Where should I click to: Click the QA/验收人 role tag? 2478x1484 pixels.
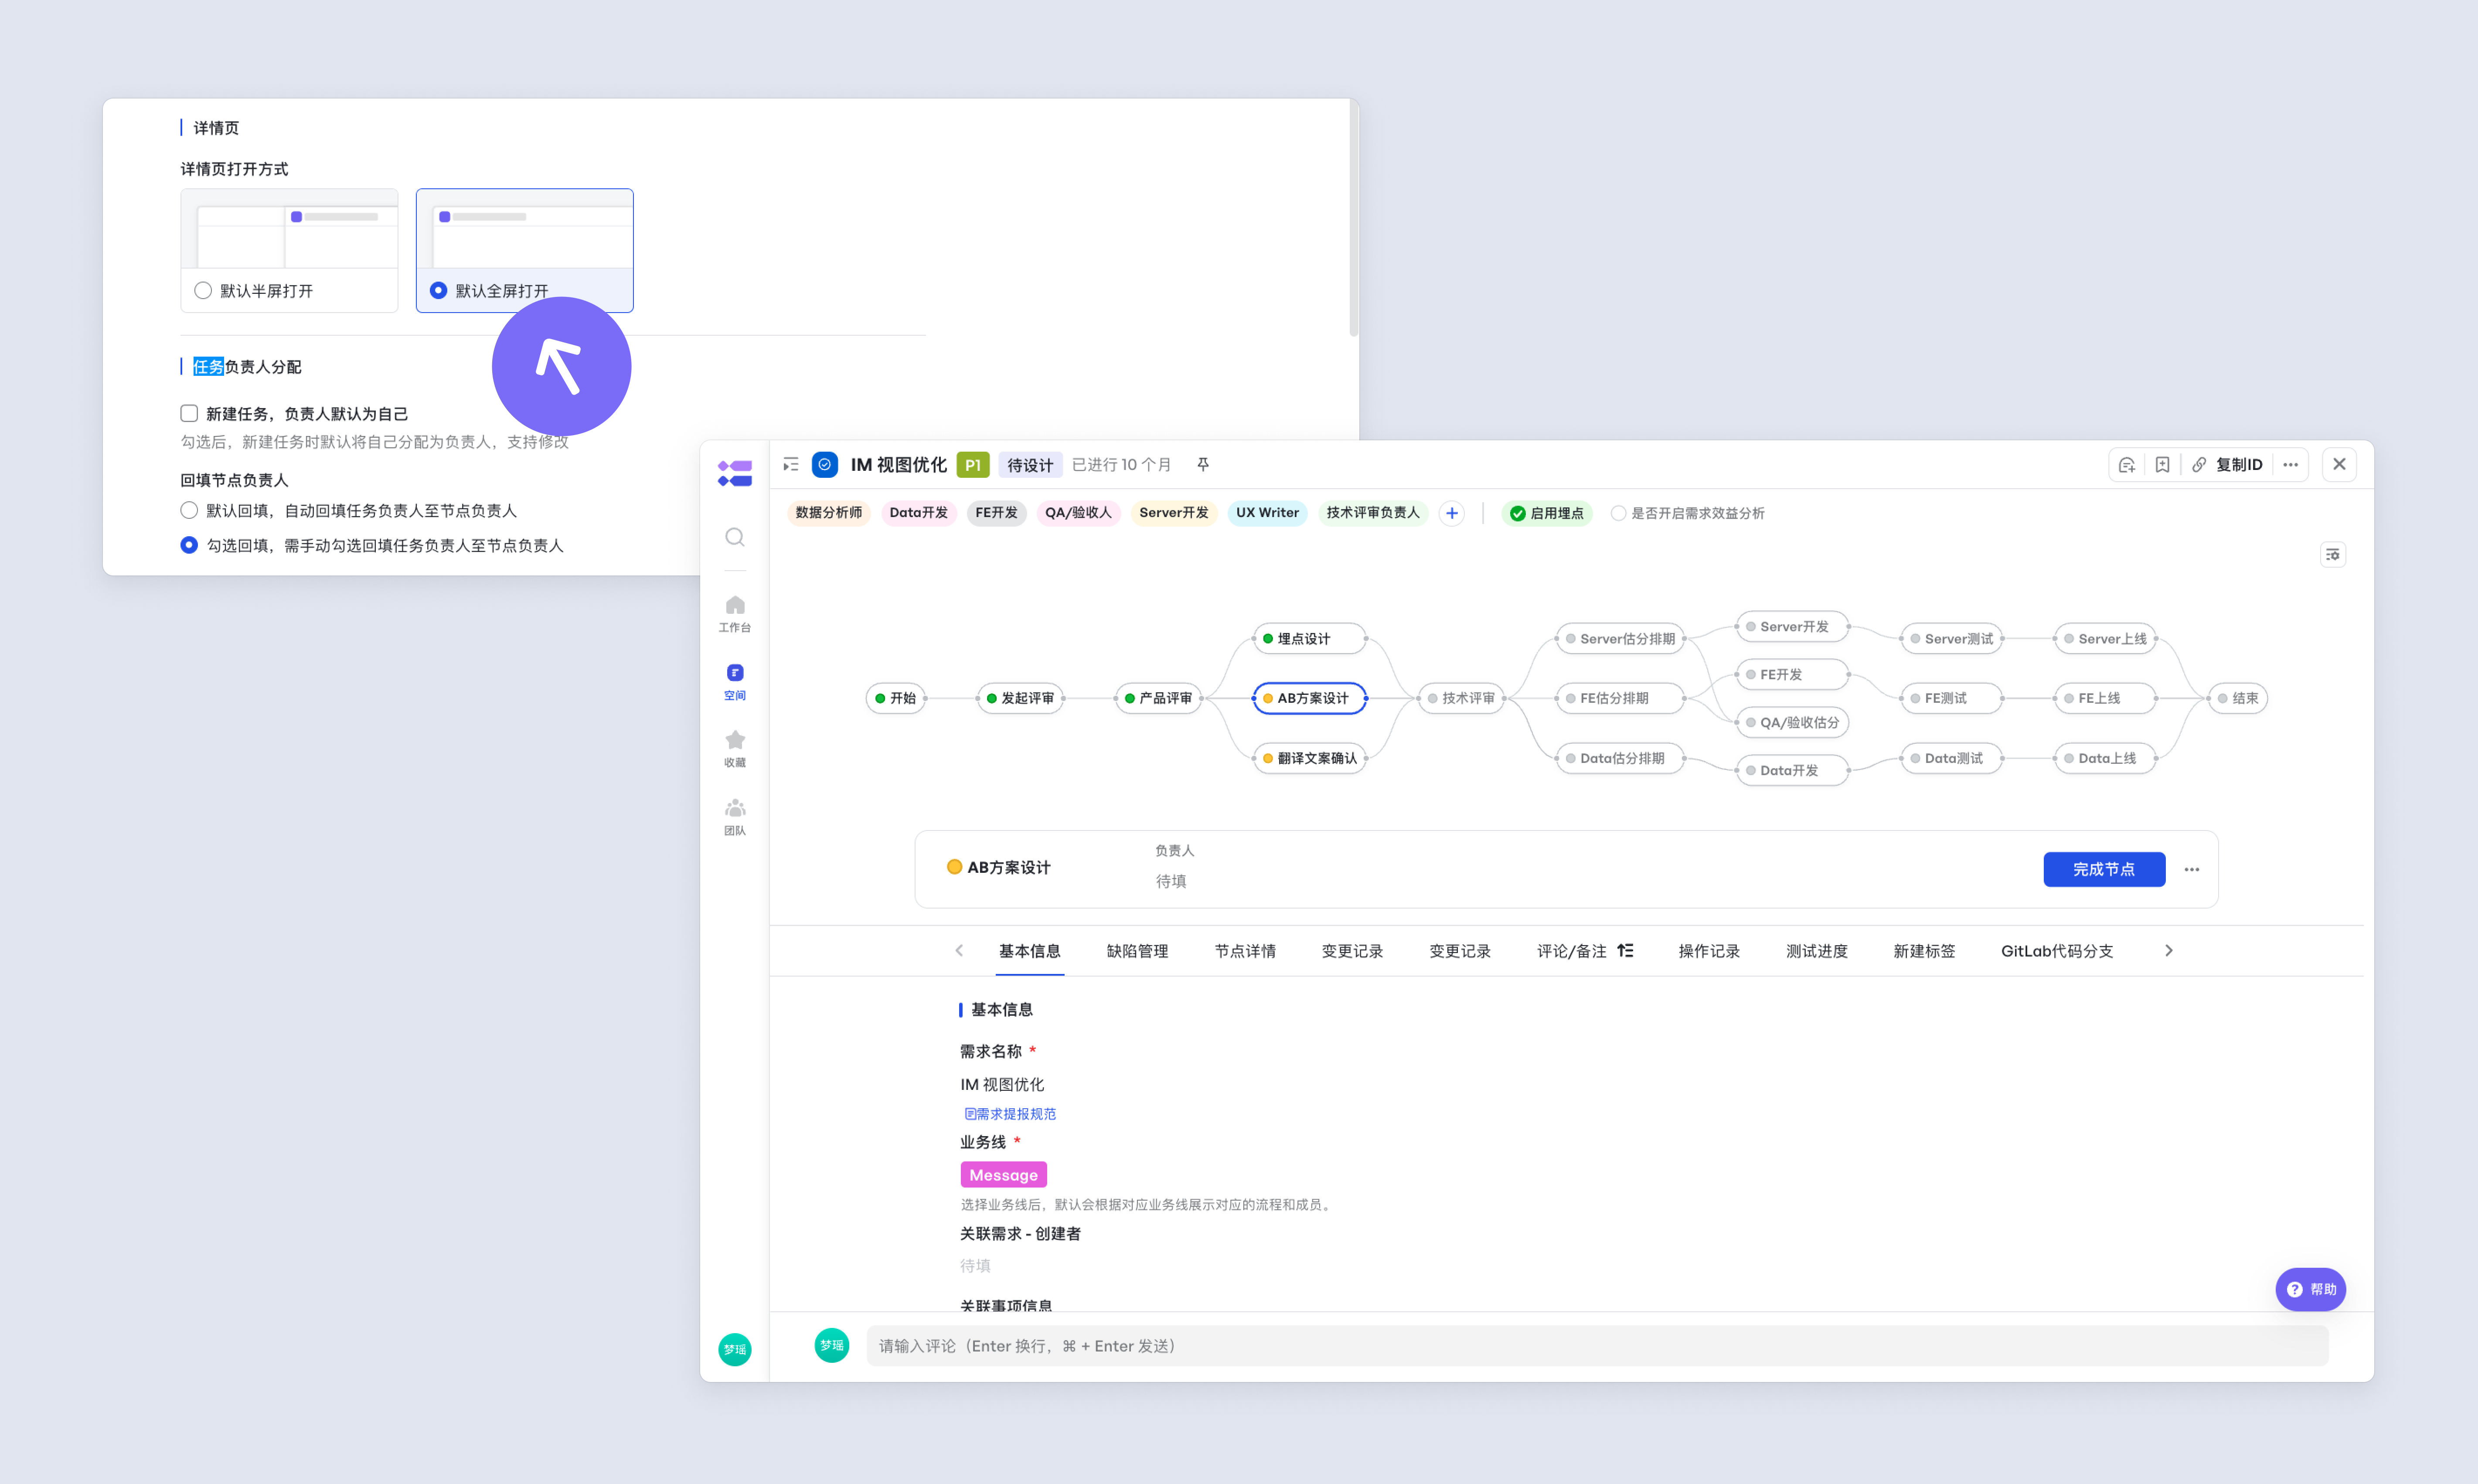point(1078,513)
